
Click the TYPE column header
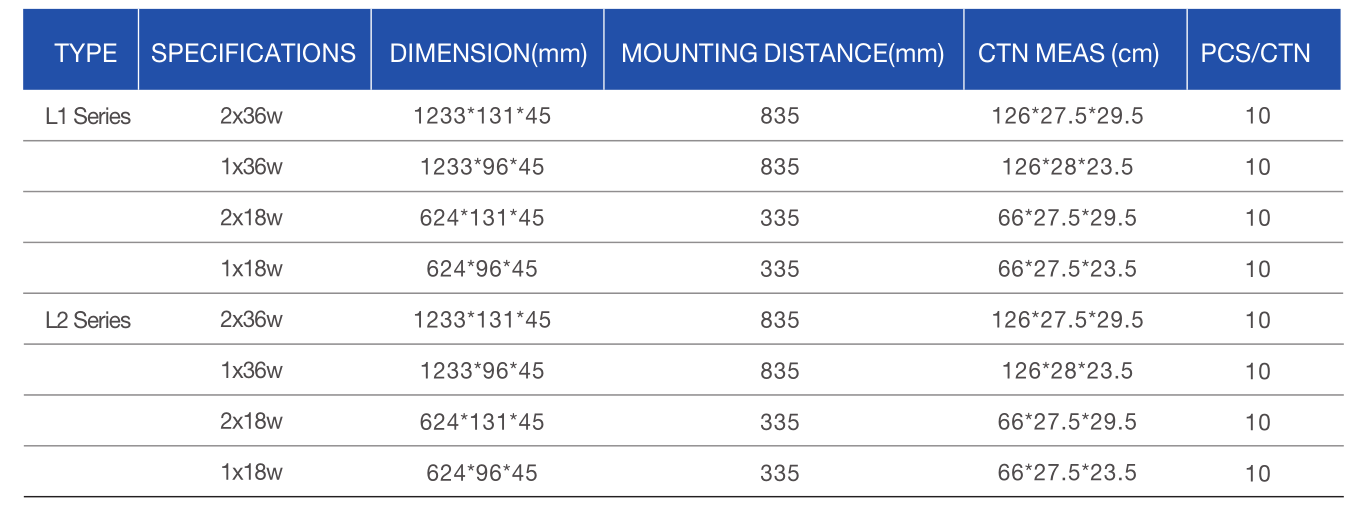(85, 53)
